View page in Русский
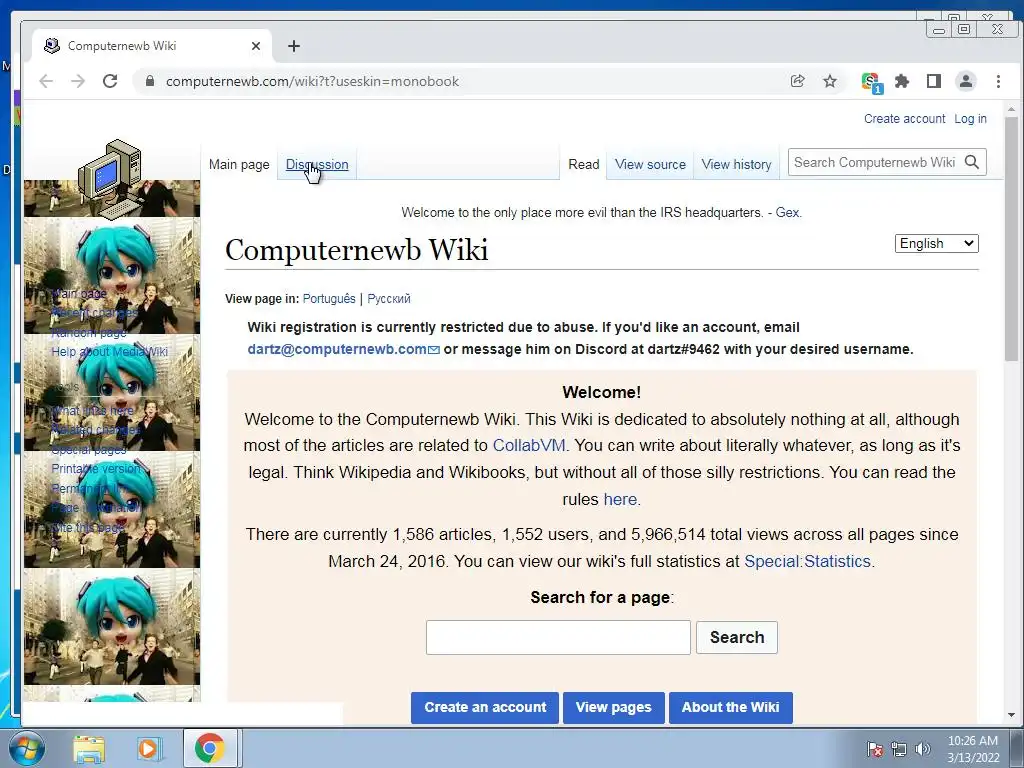The height and width of the screenshot is (768, 1024). 389,298
